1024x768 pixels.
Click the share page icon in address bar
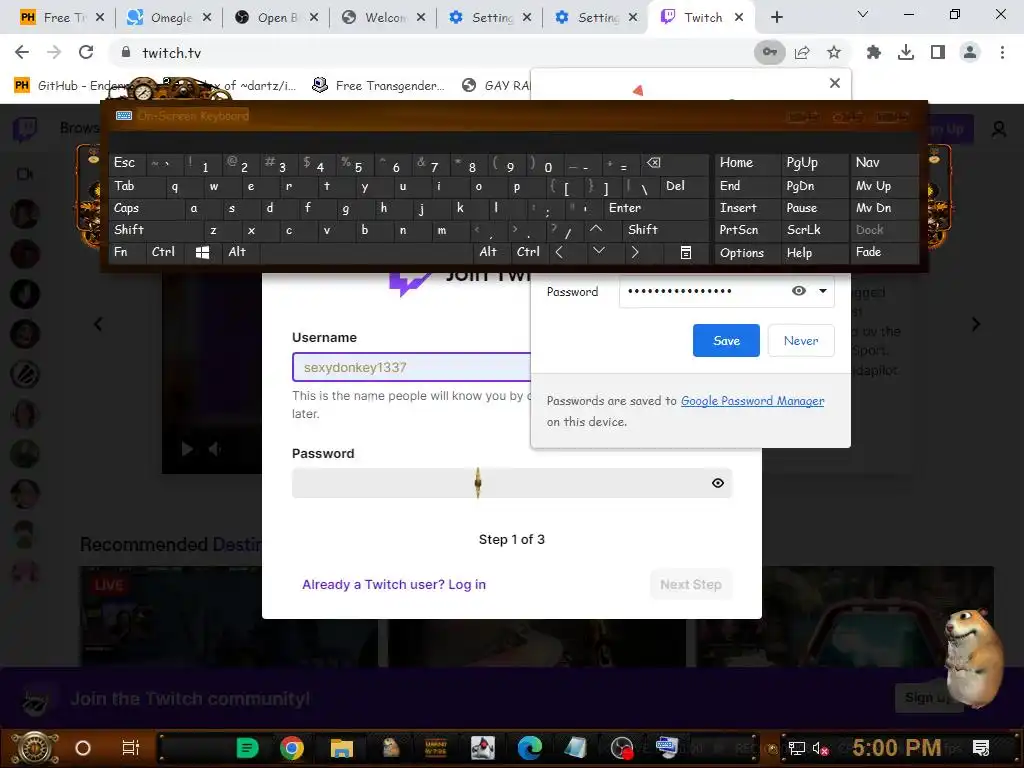[802, 52]
